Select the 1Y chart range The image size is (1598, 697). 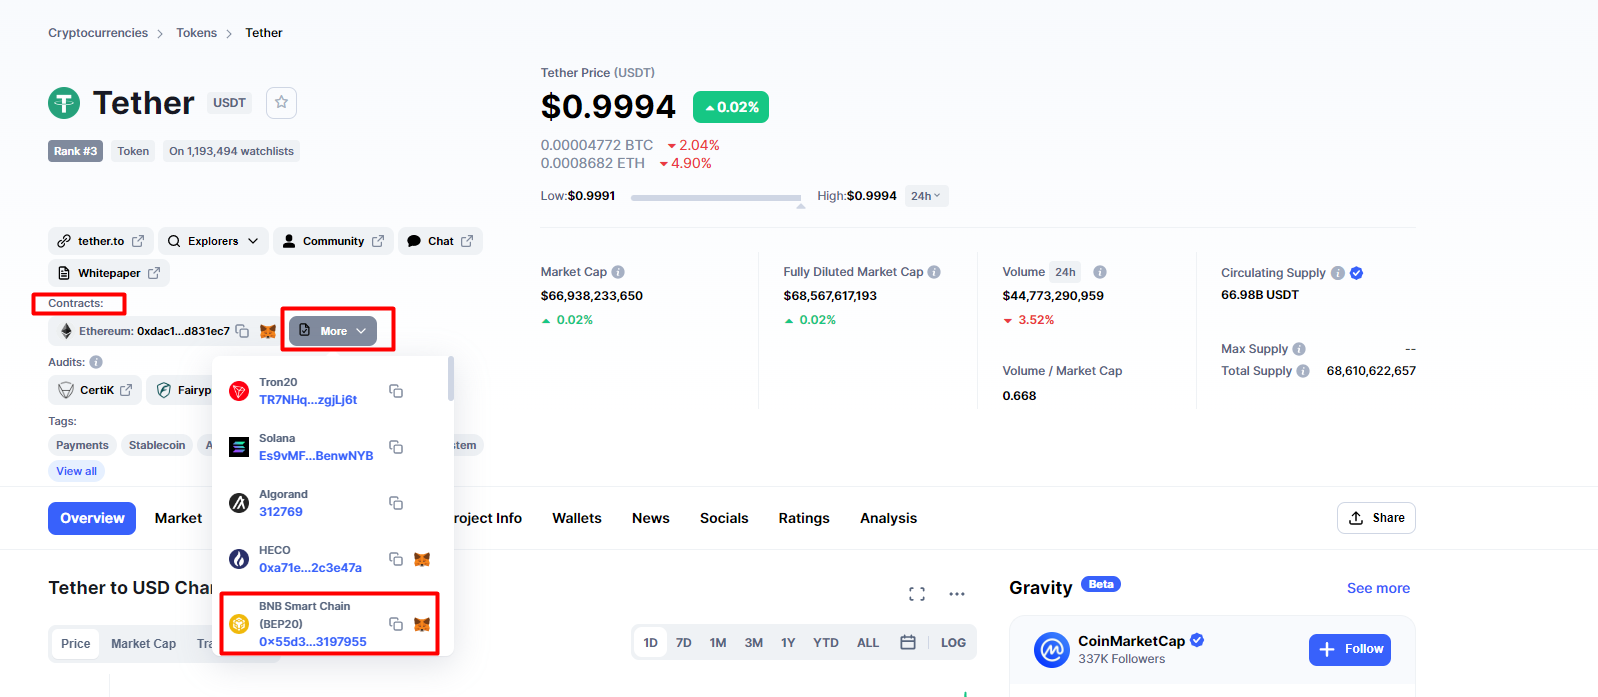point(788,642)
